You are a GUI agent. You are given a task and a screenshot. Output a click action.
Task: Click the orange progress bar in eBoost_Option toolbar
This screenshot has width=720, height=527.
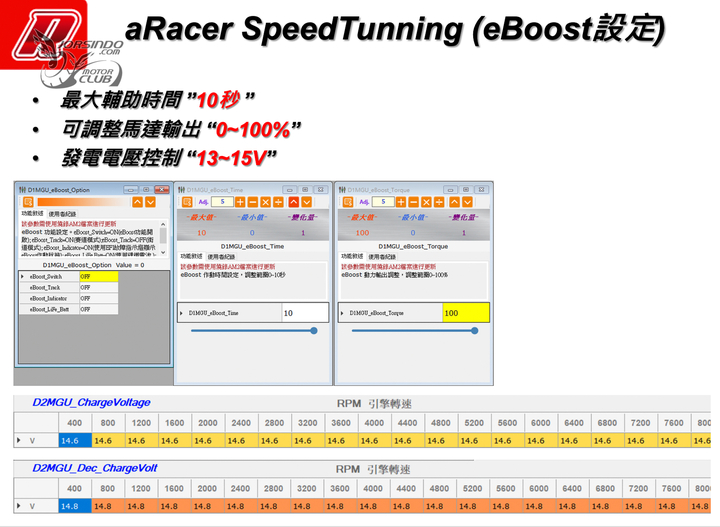pos(83,202)
